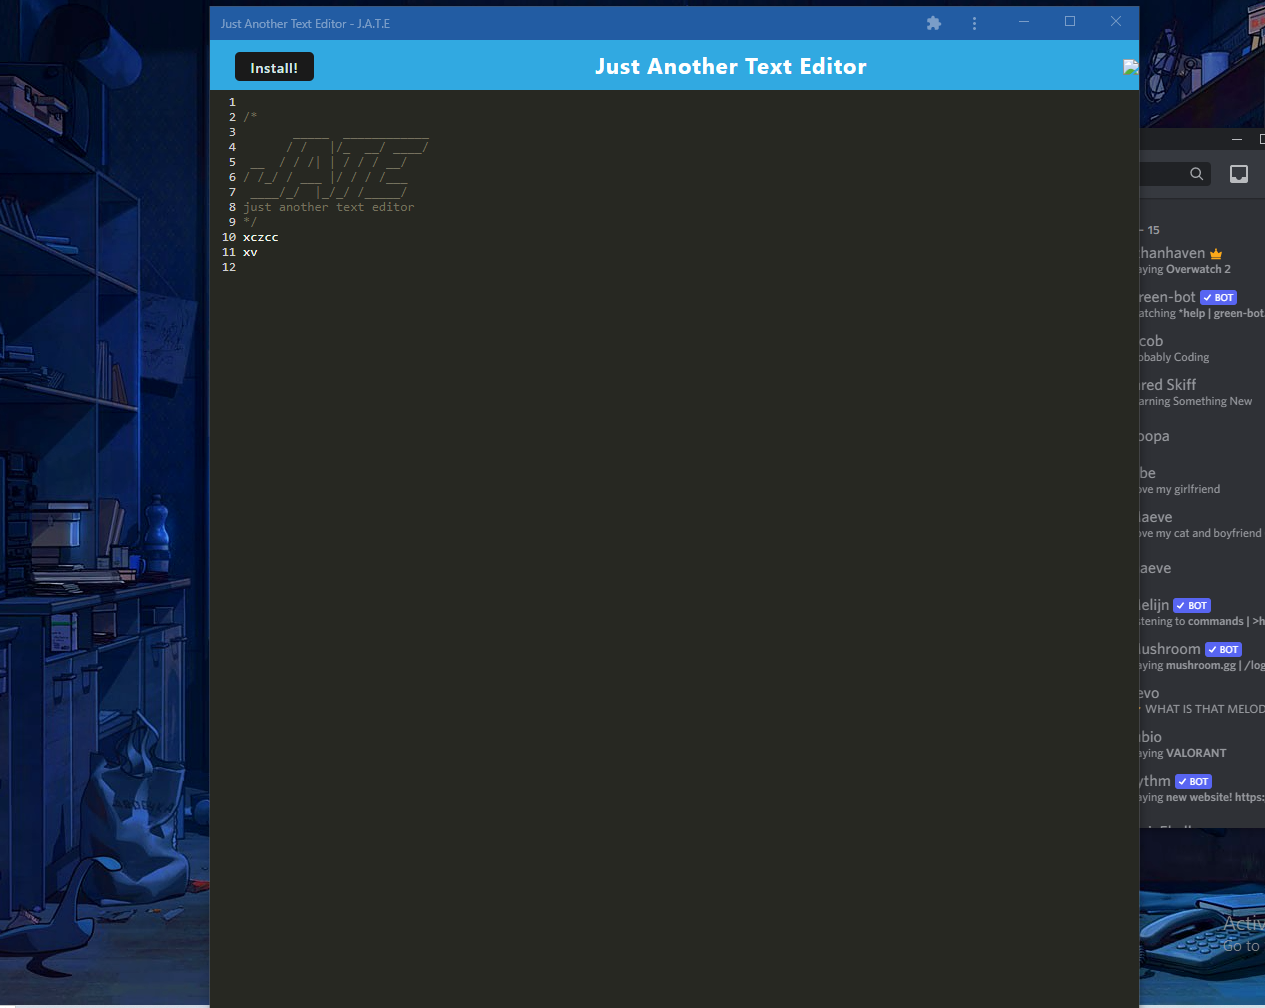This screenshot has width=1265, height=1008.
Task: Click the search magnifier icon in Discord
Action: [1197, 173]
